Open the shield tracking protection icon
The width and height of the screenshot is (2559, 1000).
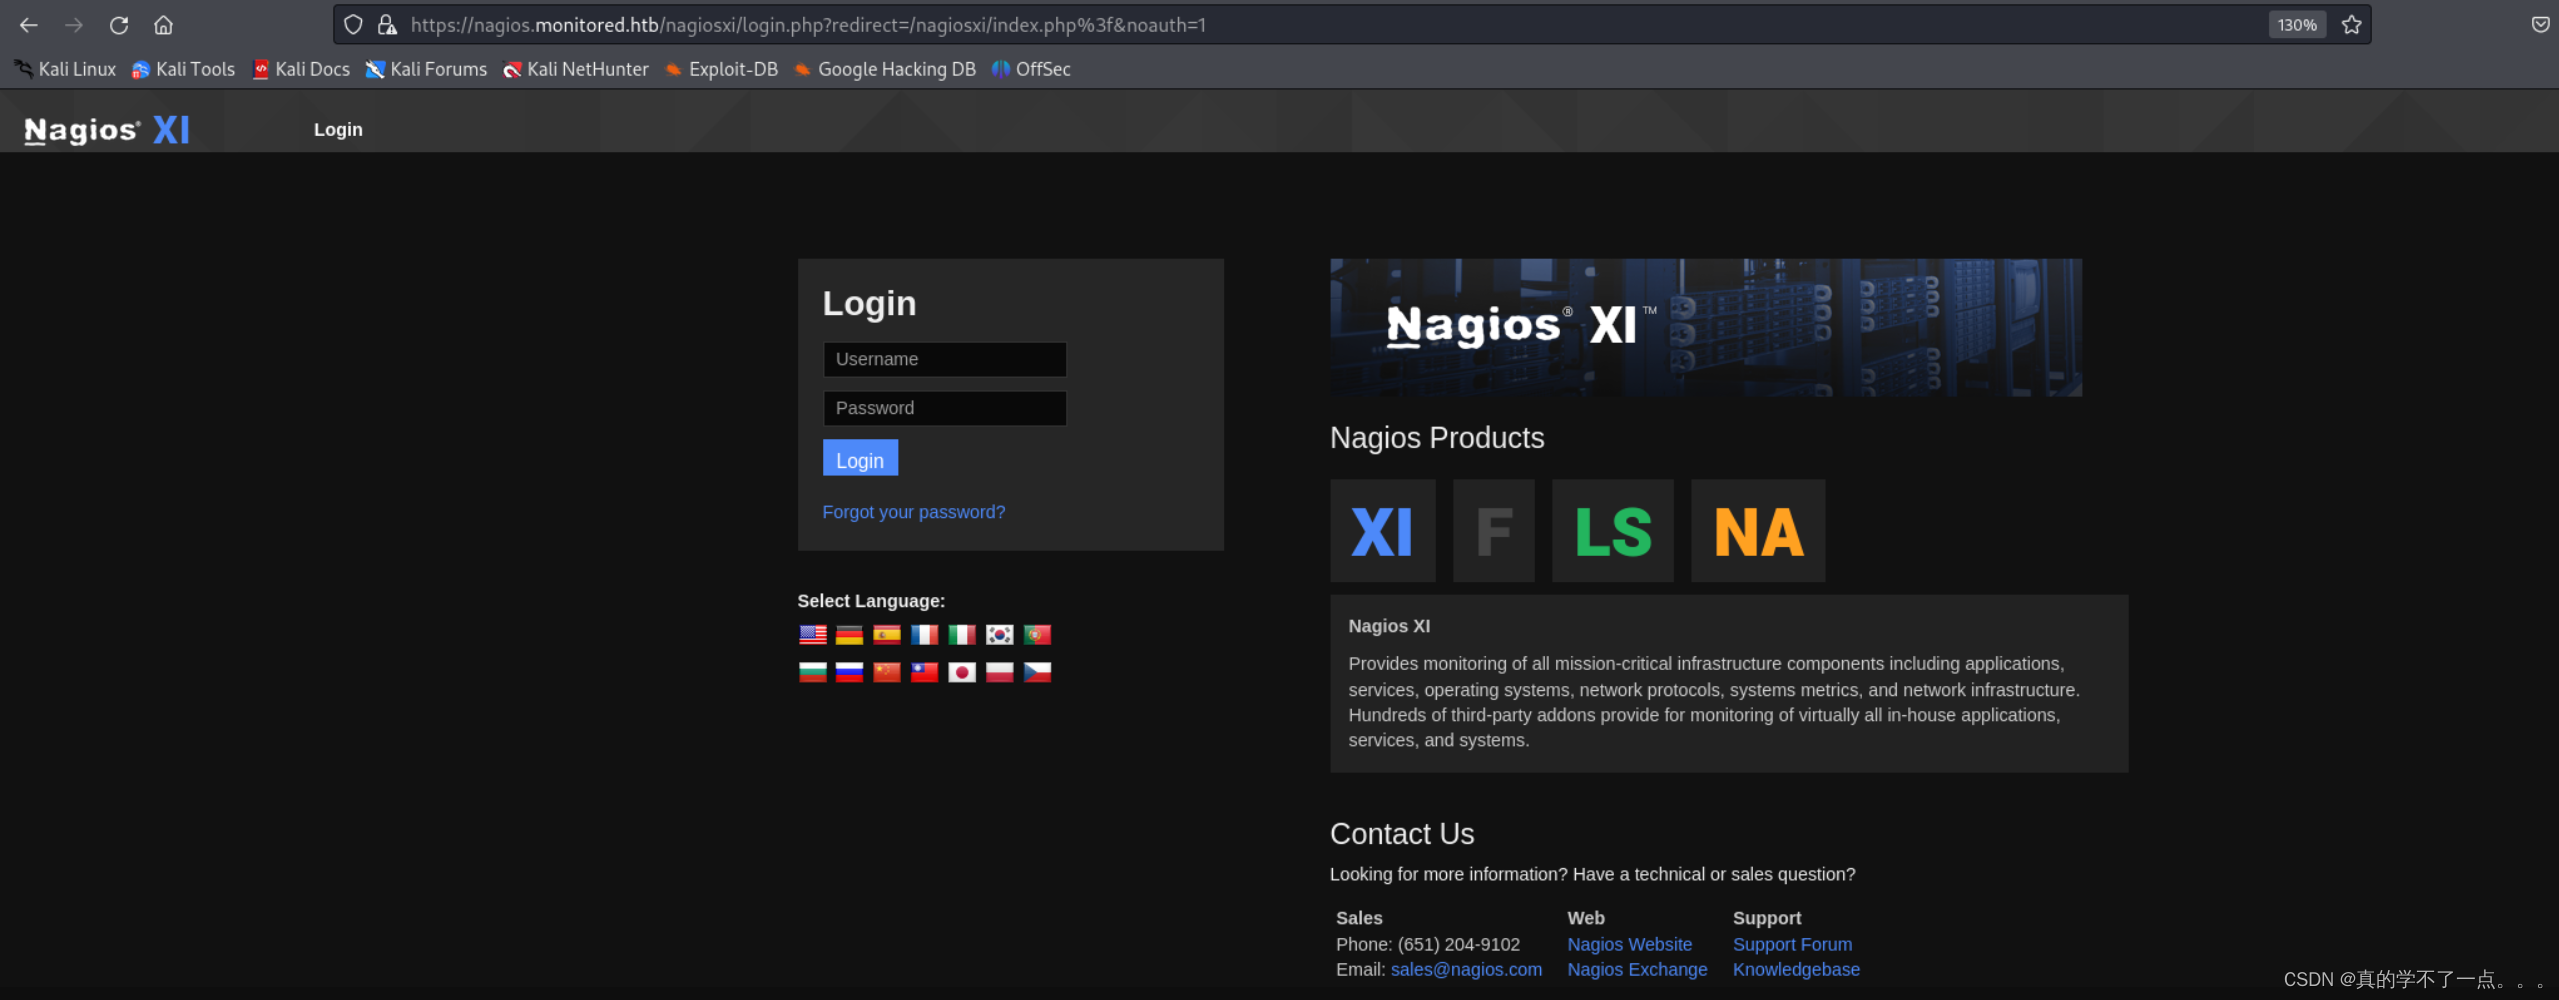tap(353, 25)
